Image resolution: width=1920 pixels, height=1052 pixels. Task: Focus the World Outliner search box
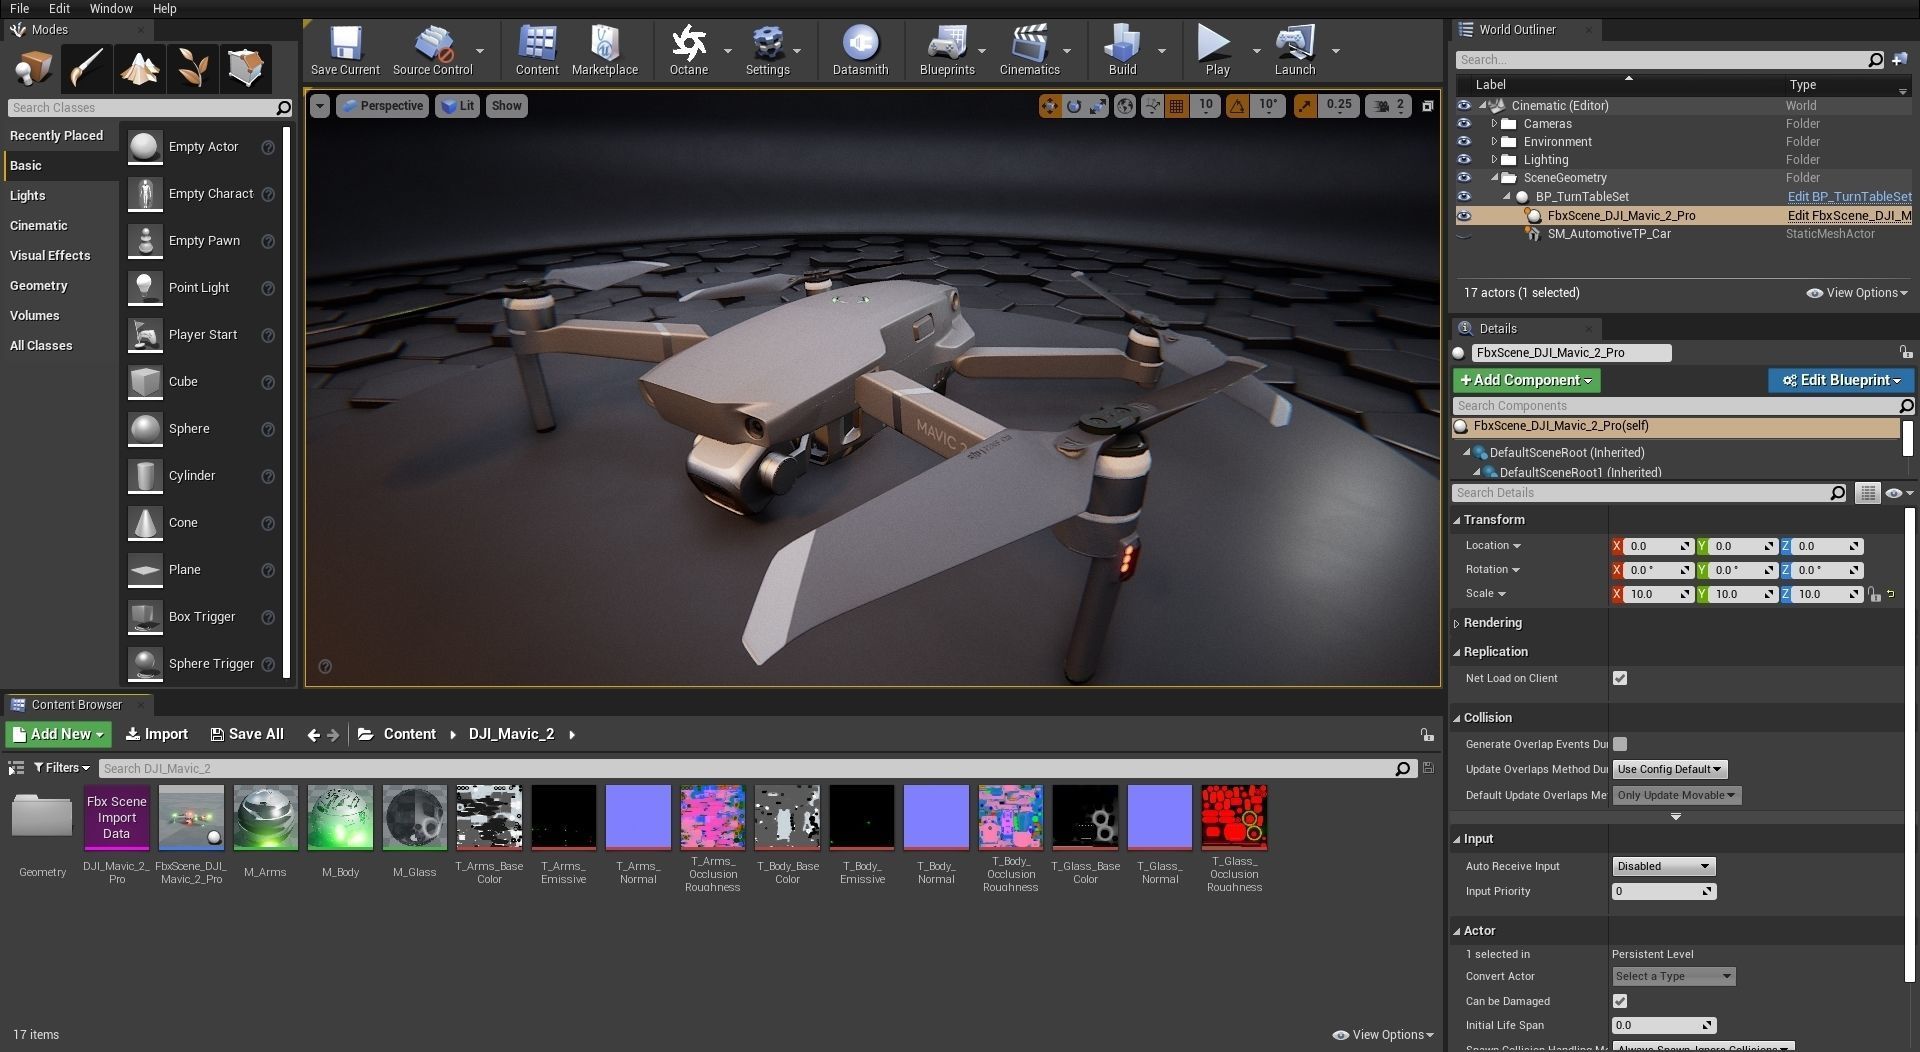[x=1669, y=60]
